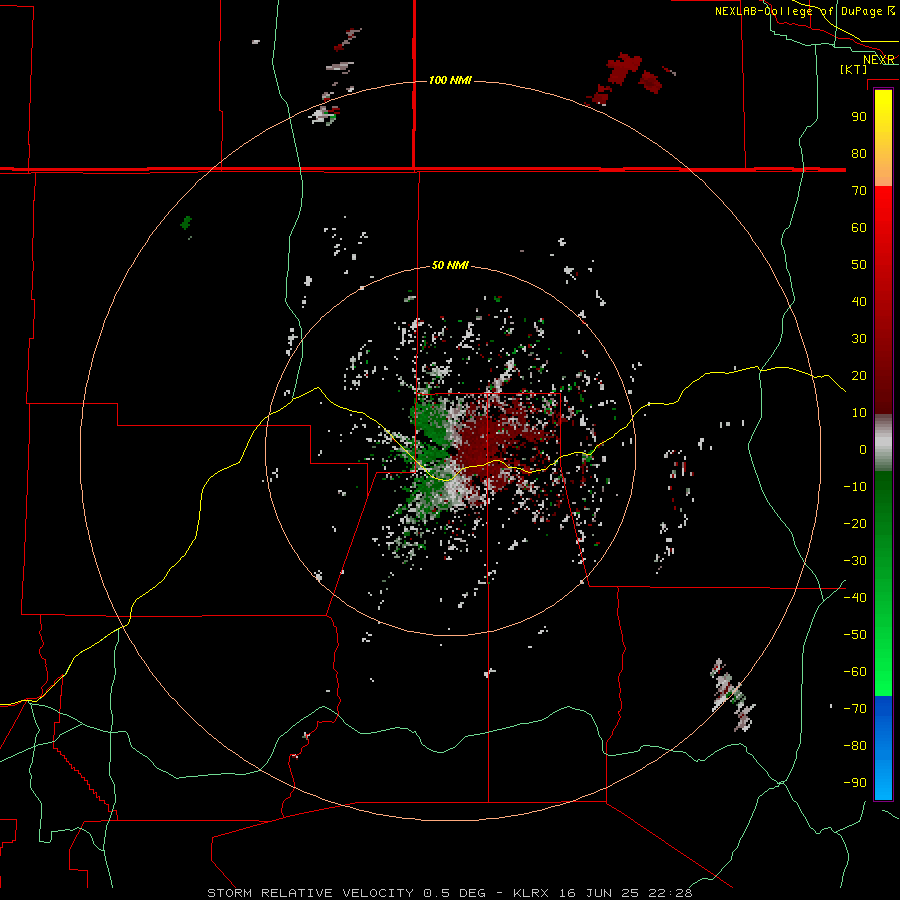900x900 pixels.
Task: Click the 60 value on velocity scale
Action: (859, 227)
